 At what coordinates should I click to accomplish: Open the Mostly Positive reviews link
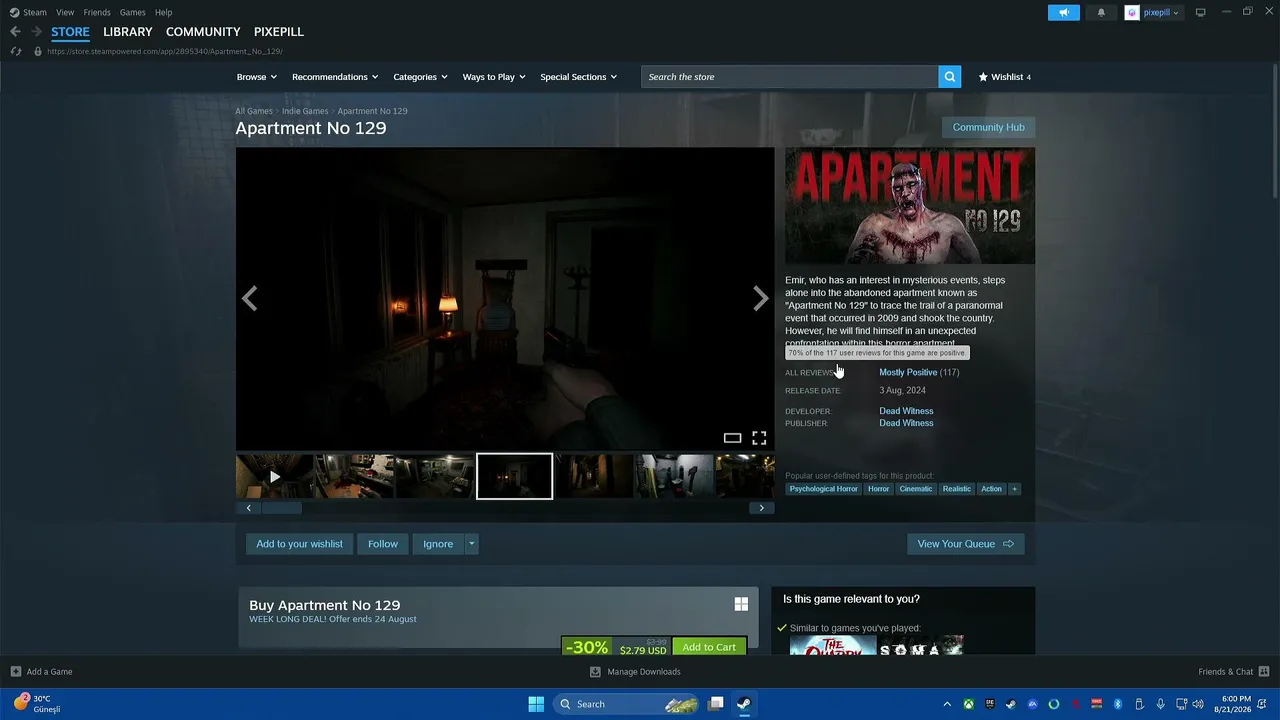[908, 372]
